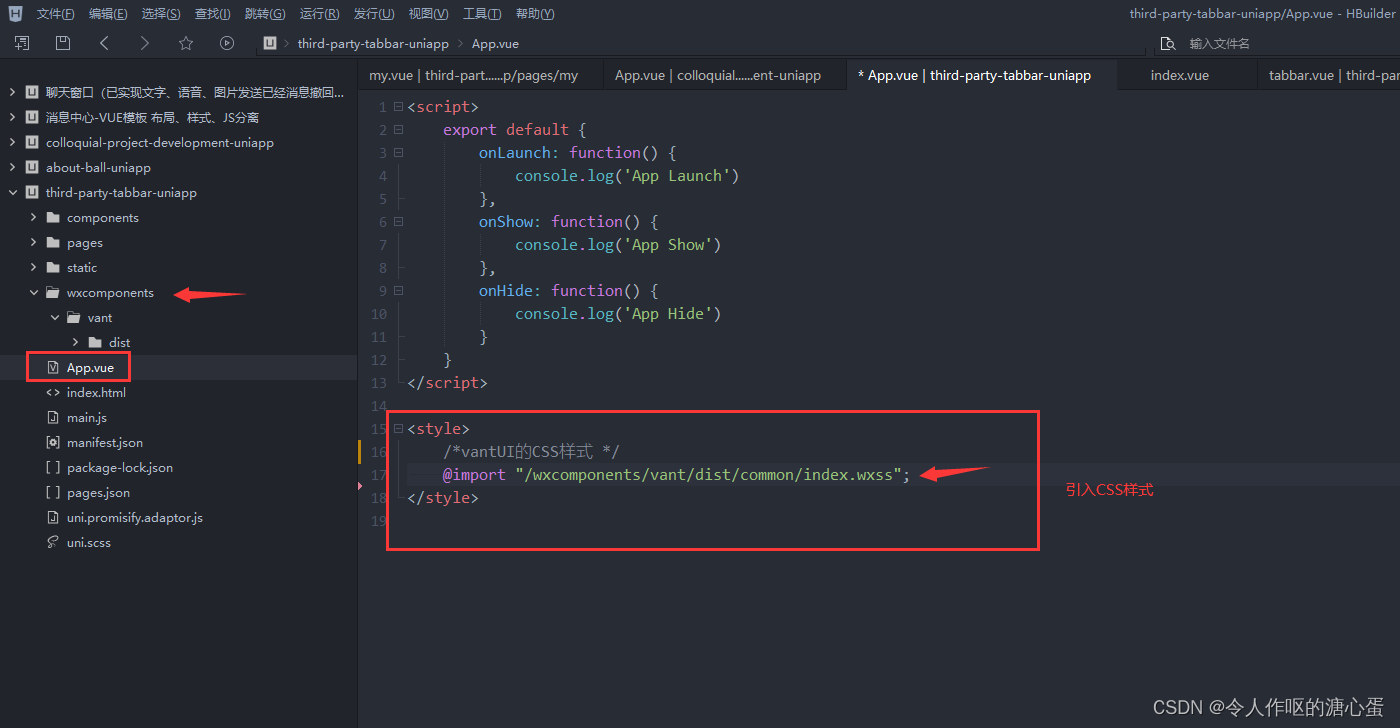Expand the 聊天窗口 project

click(12, 92)
